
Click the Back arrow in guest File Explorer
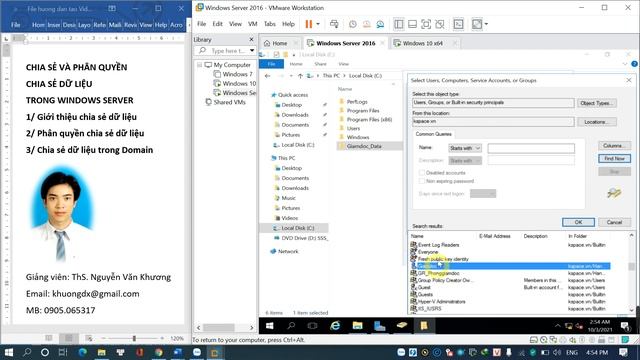pos(267,76)
